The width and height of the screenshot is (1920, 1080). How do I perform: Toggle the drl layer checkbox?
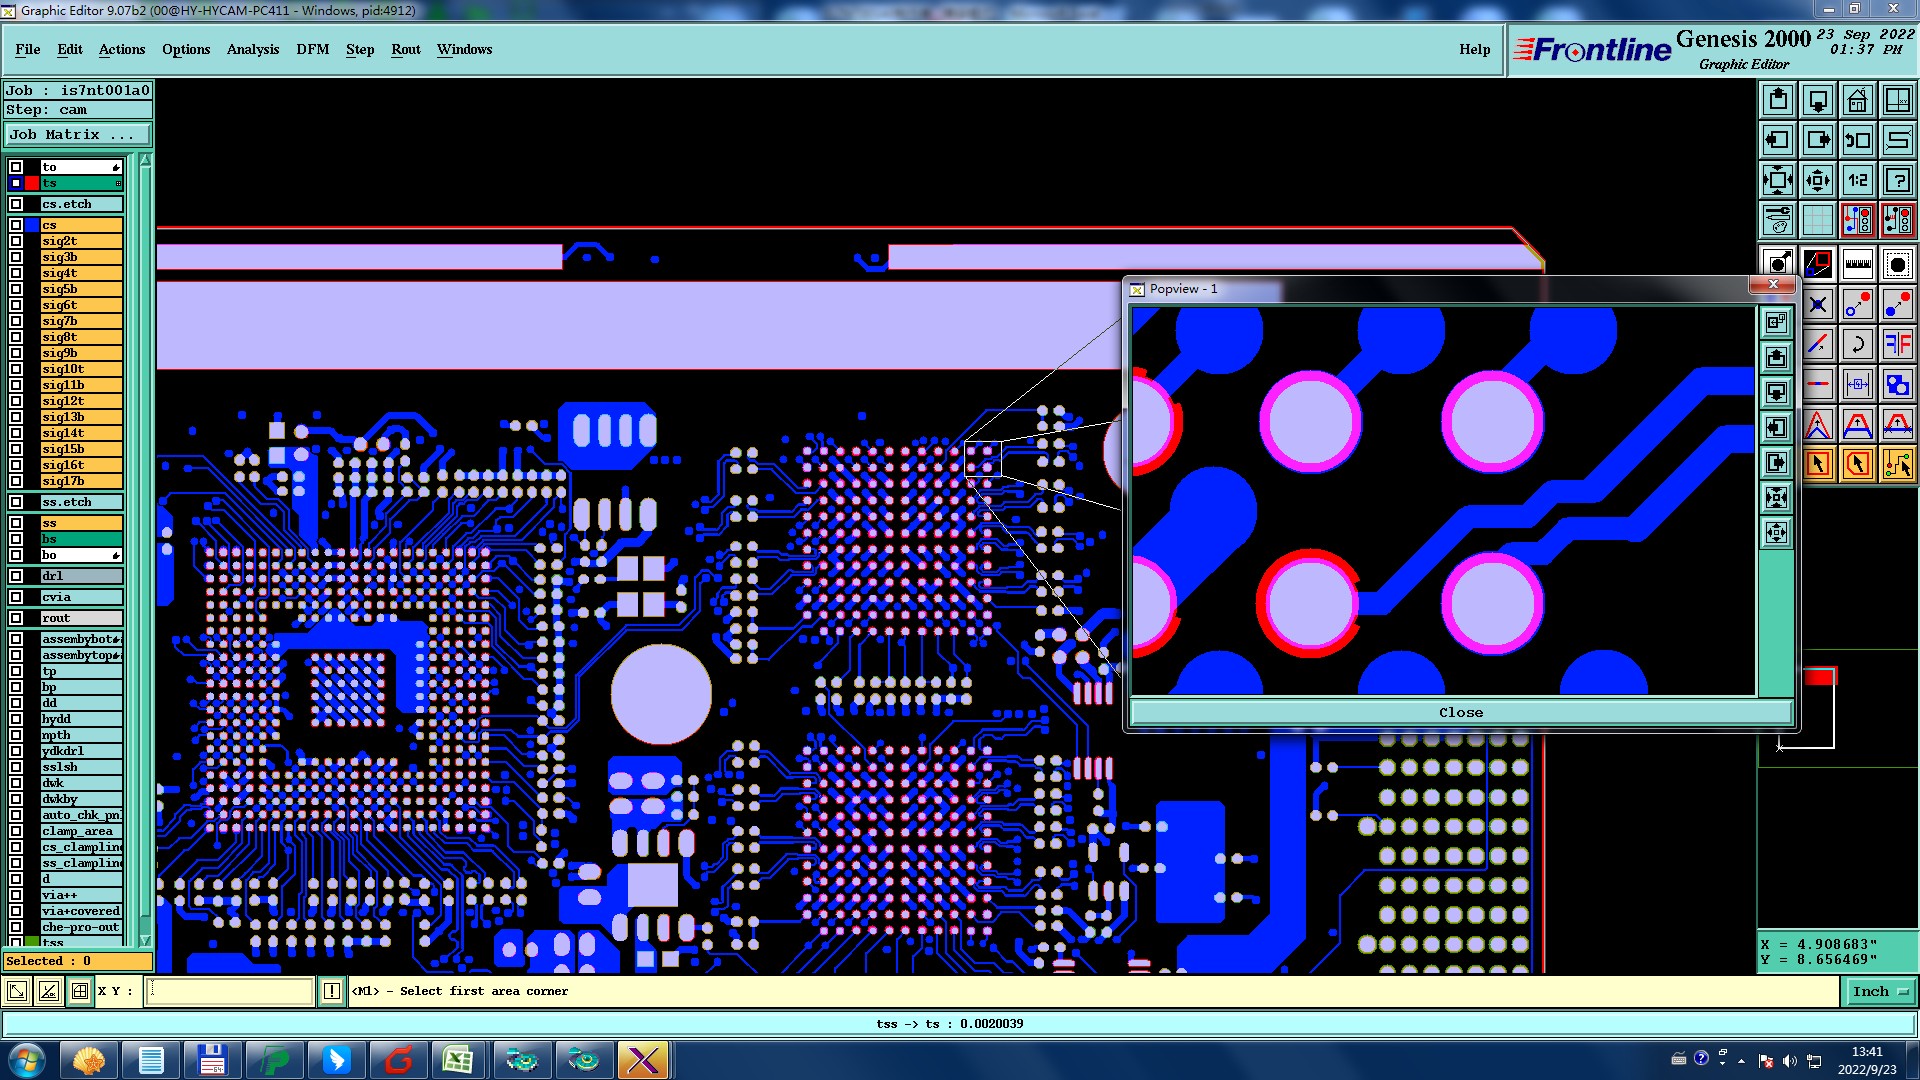[16, 576]
